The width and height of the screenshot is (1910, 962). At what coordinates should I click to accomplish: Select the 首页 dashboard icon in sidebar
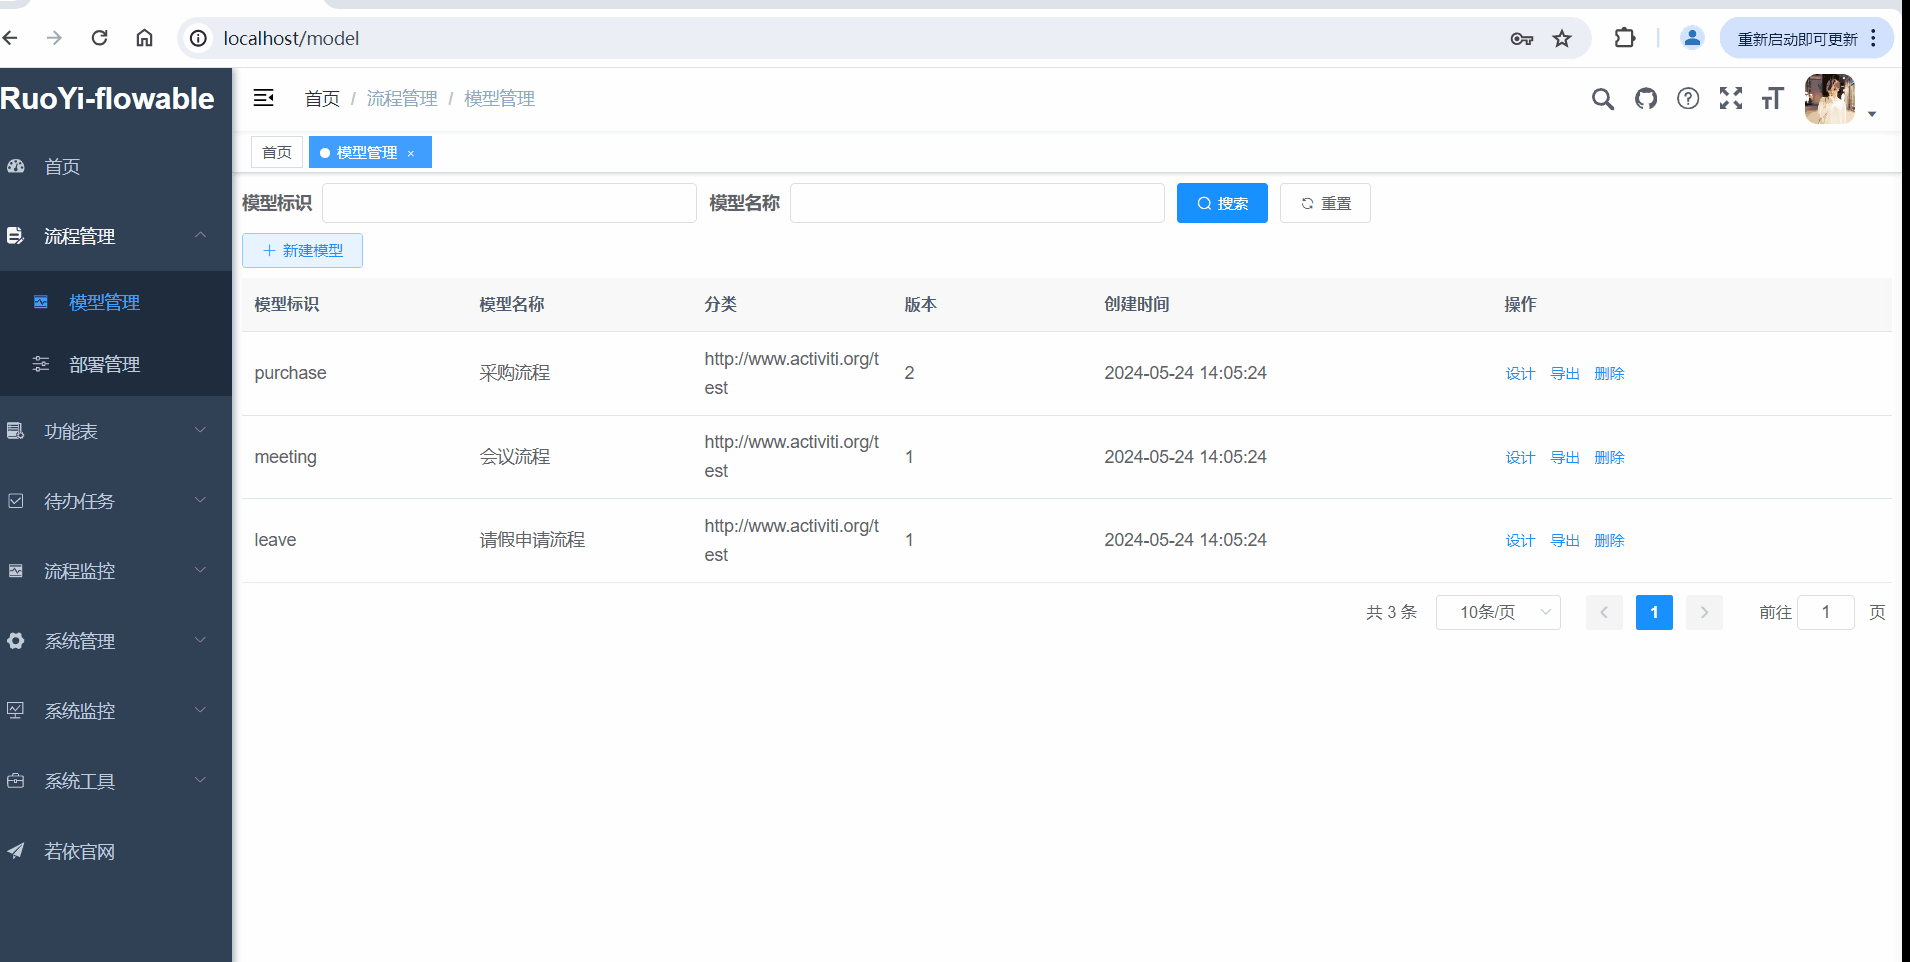tap(16, 166)
